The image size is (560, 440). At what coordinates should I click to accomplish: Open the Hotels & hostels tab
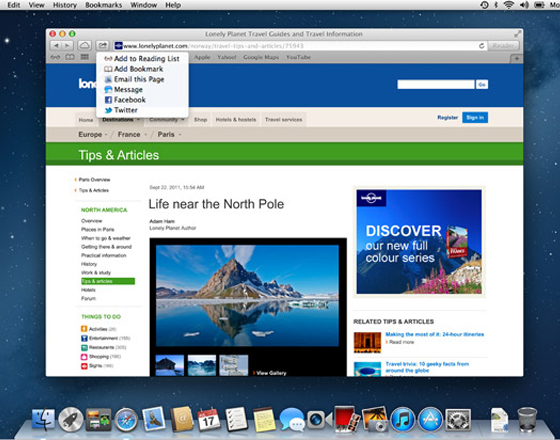pos(236,120)
